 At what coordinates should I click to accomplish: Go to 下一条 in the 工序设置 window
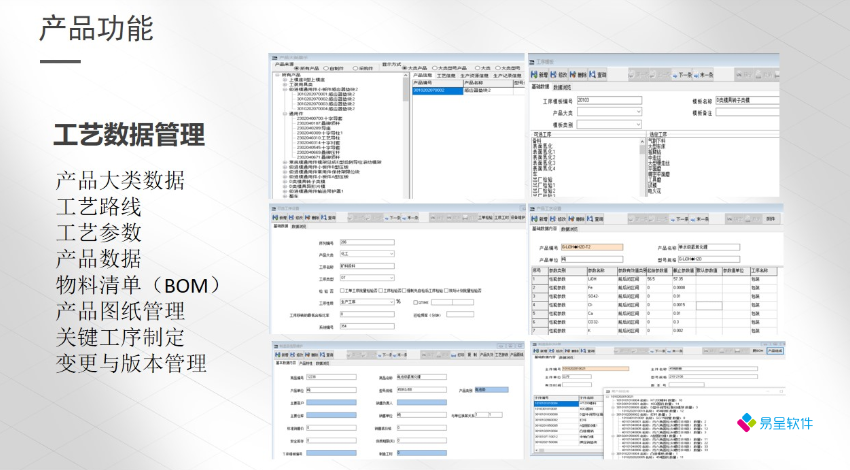(392, 217)
